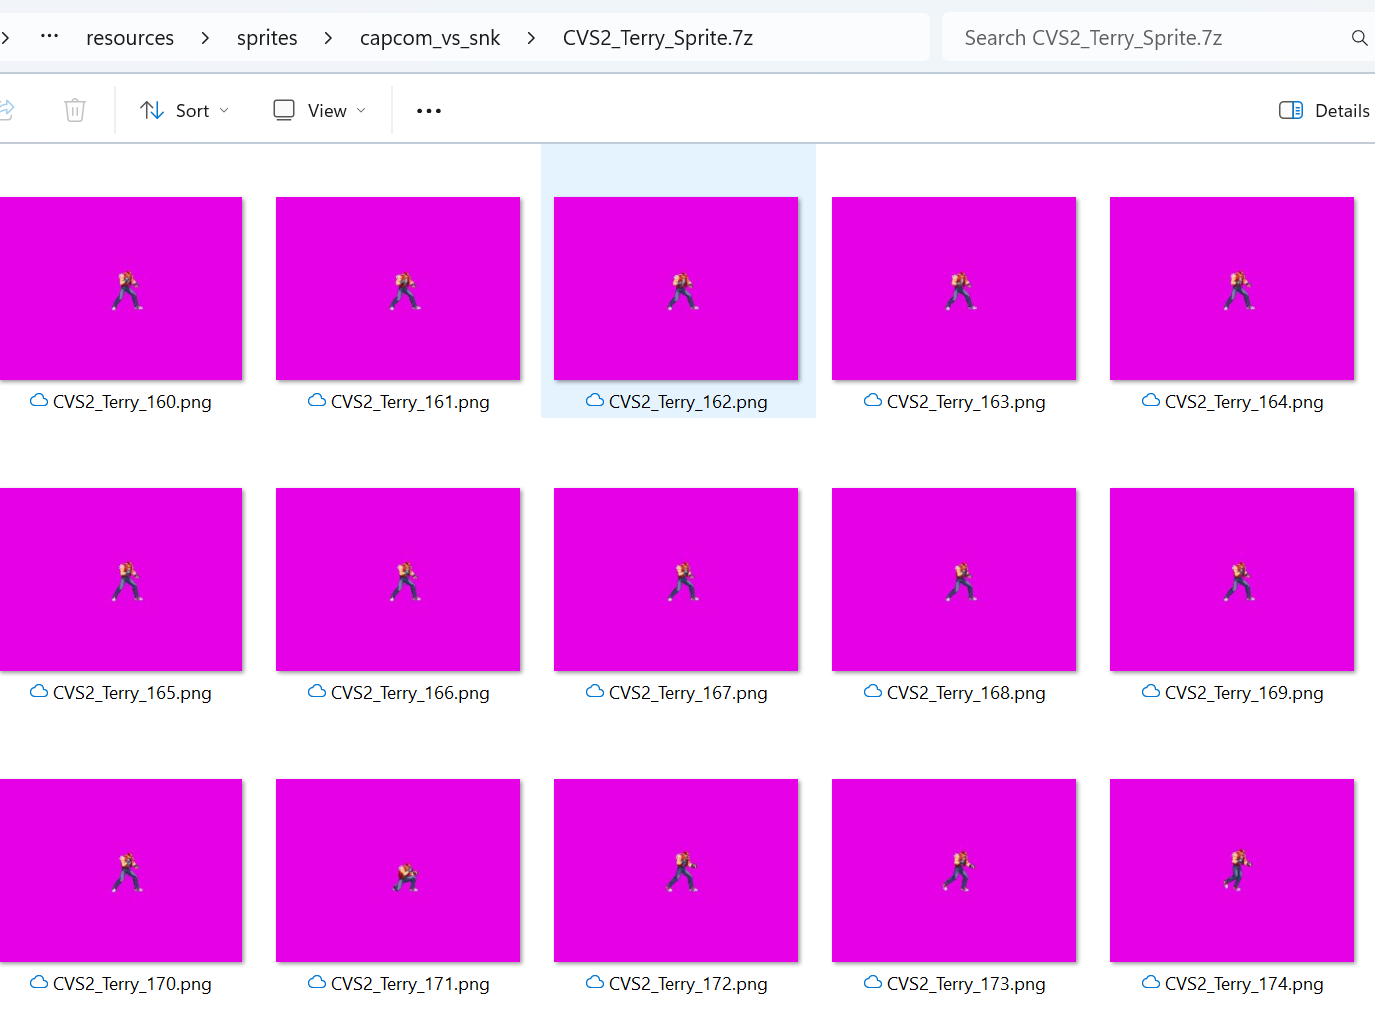Select the CVS2_Terry_162.png thumbnail
This screenshot has width=1375, height=1009.
click(x=676, y=288)
